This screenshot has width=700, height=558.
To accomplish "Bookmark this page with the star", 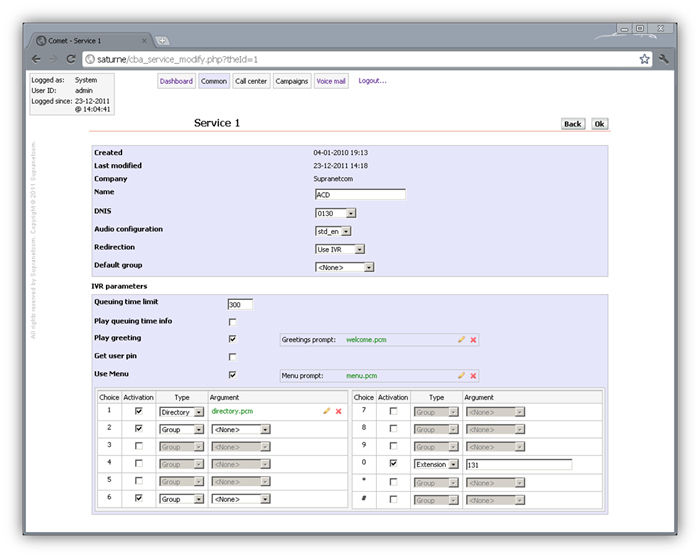I will coord(644,59).
